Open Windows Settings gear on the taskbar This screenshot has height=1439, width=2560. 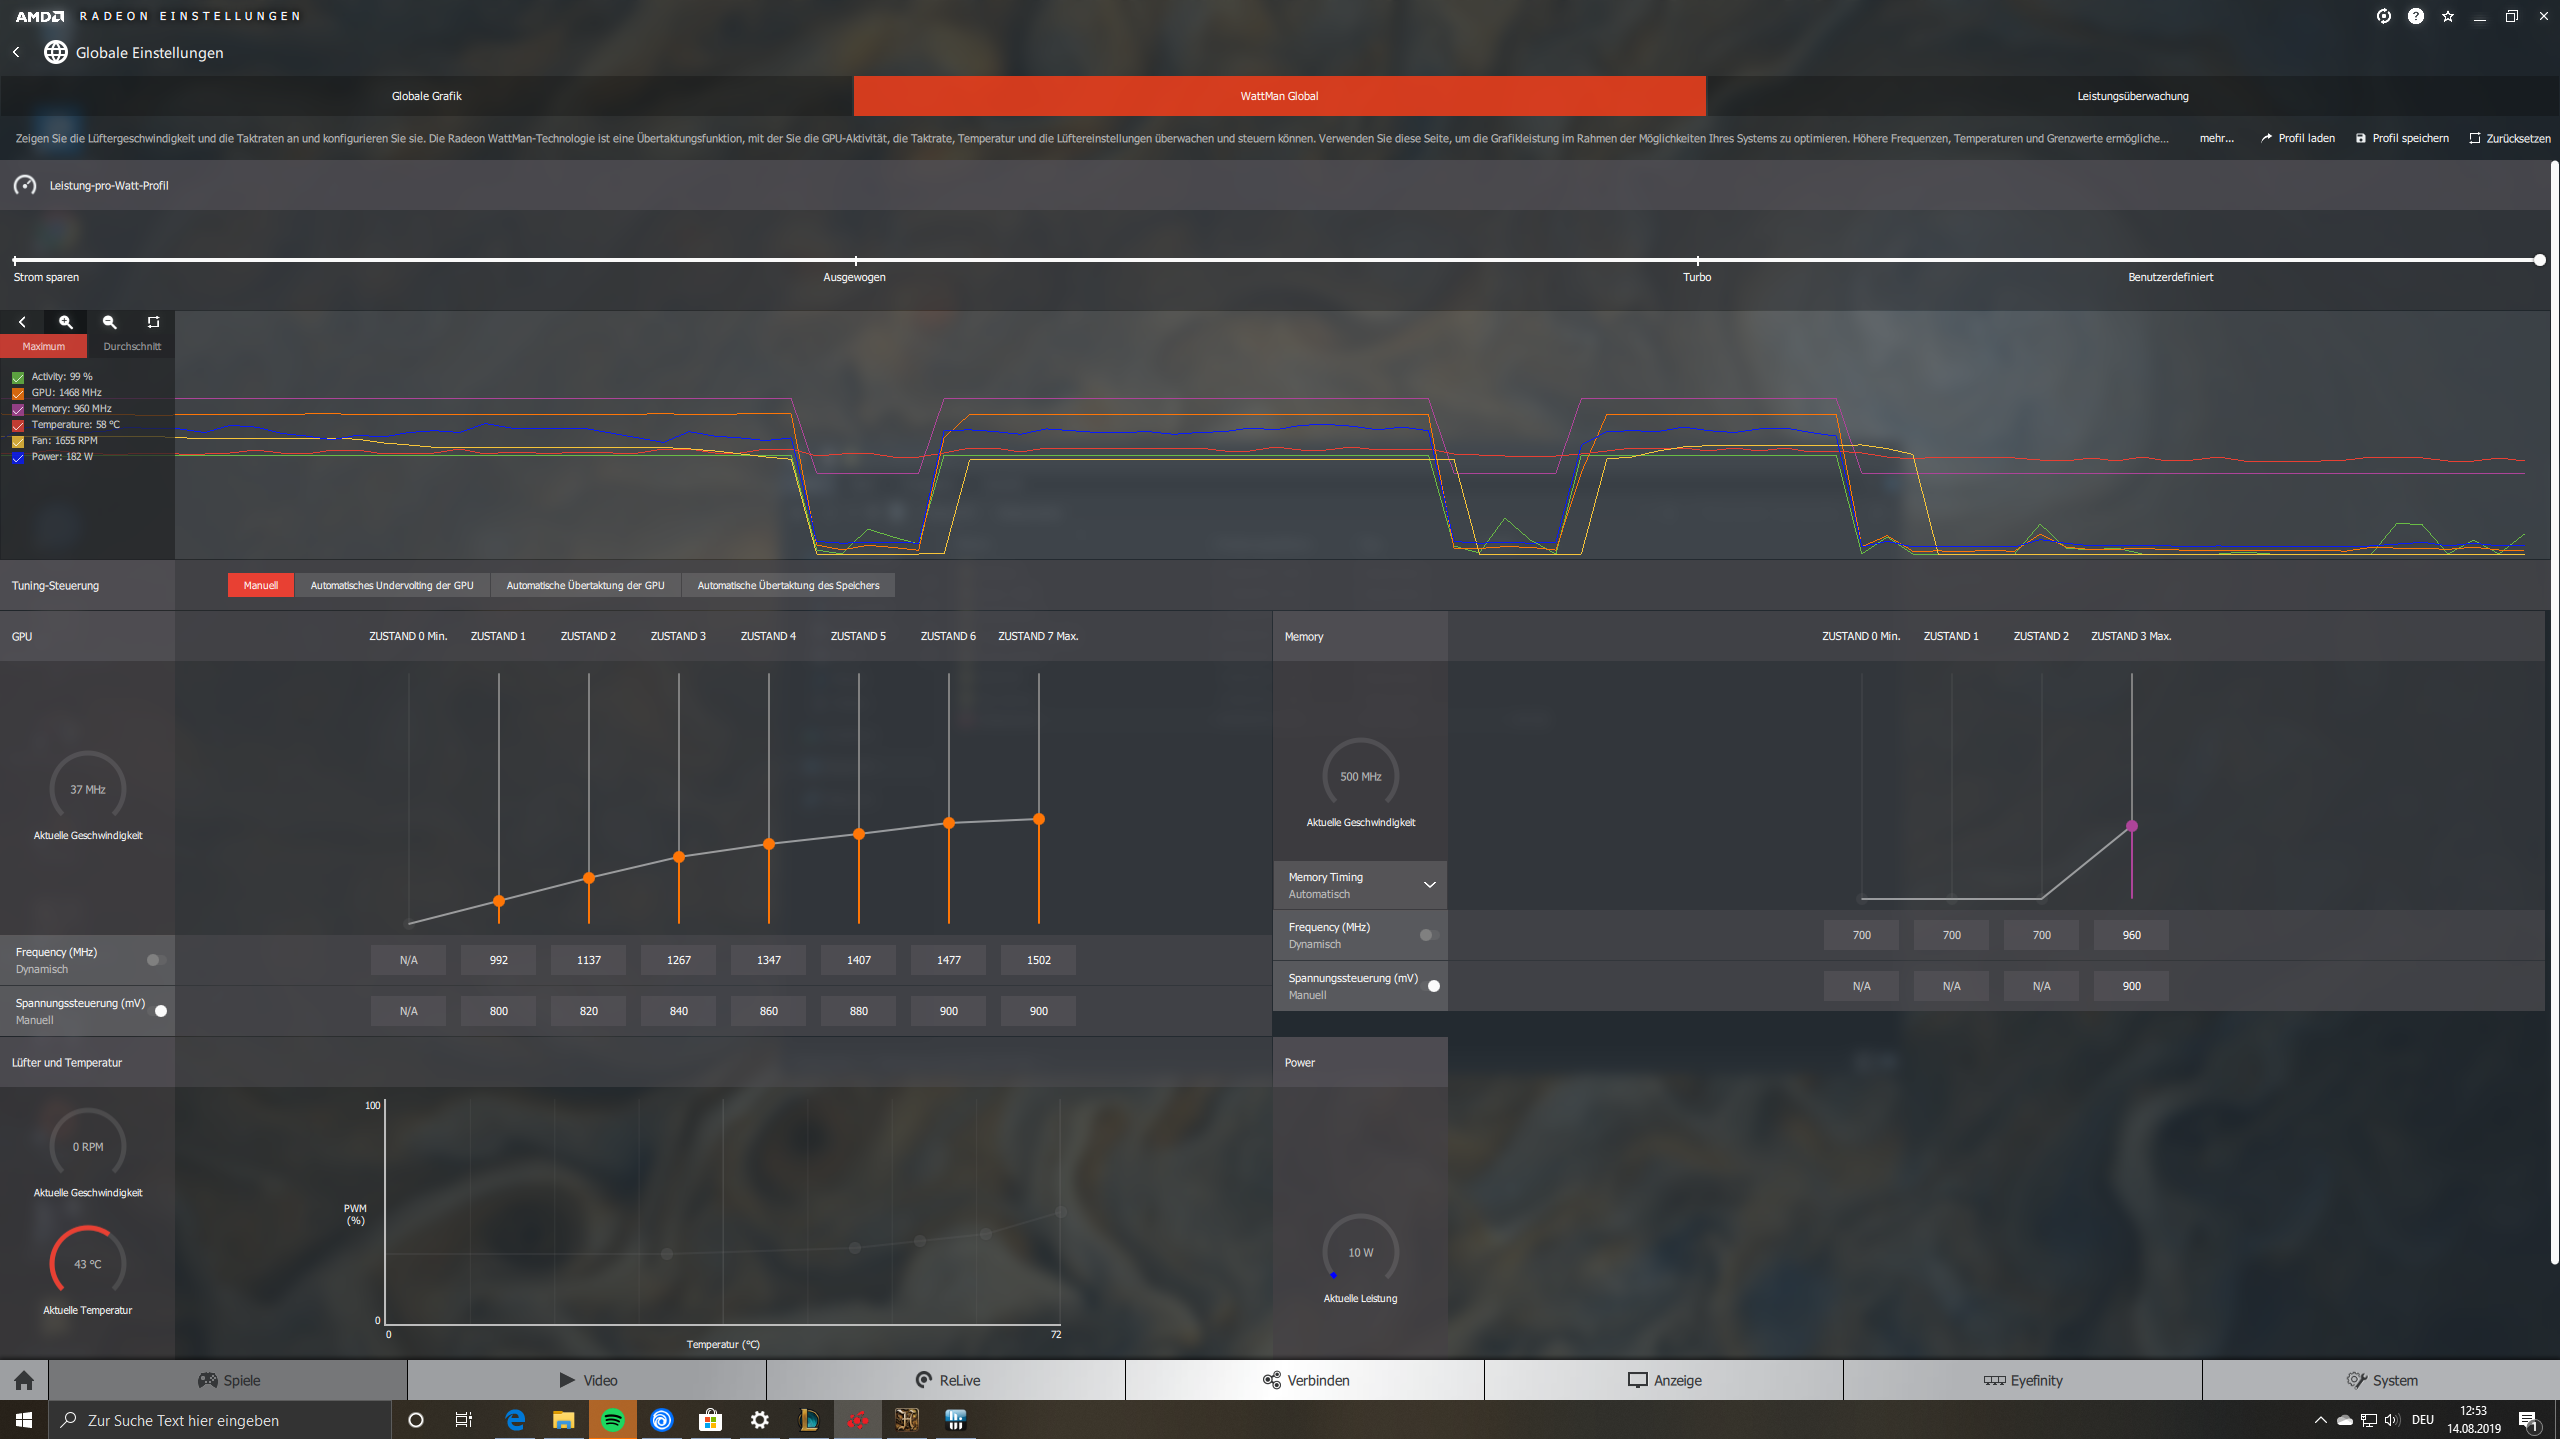[760, 1420]
